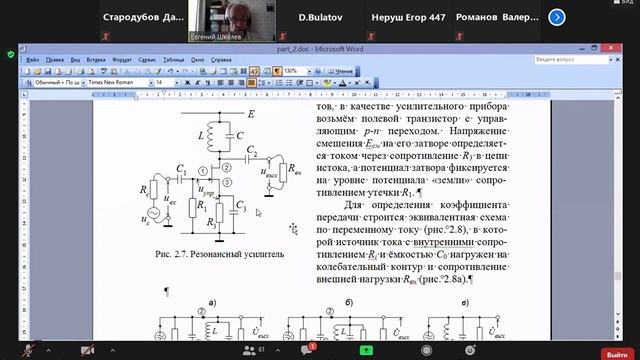Toggle Zoom microphone mute button
This screenshot has height=360, width=640.
pos(28,351)
